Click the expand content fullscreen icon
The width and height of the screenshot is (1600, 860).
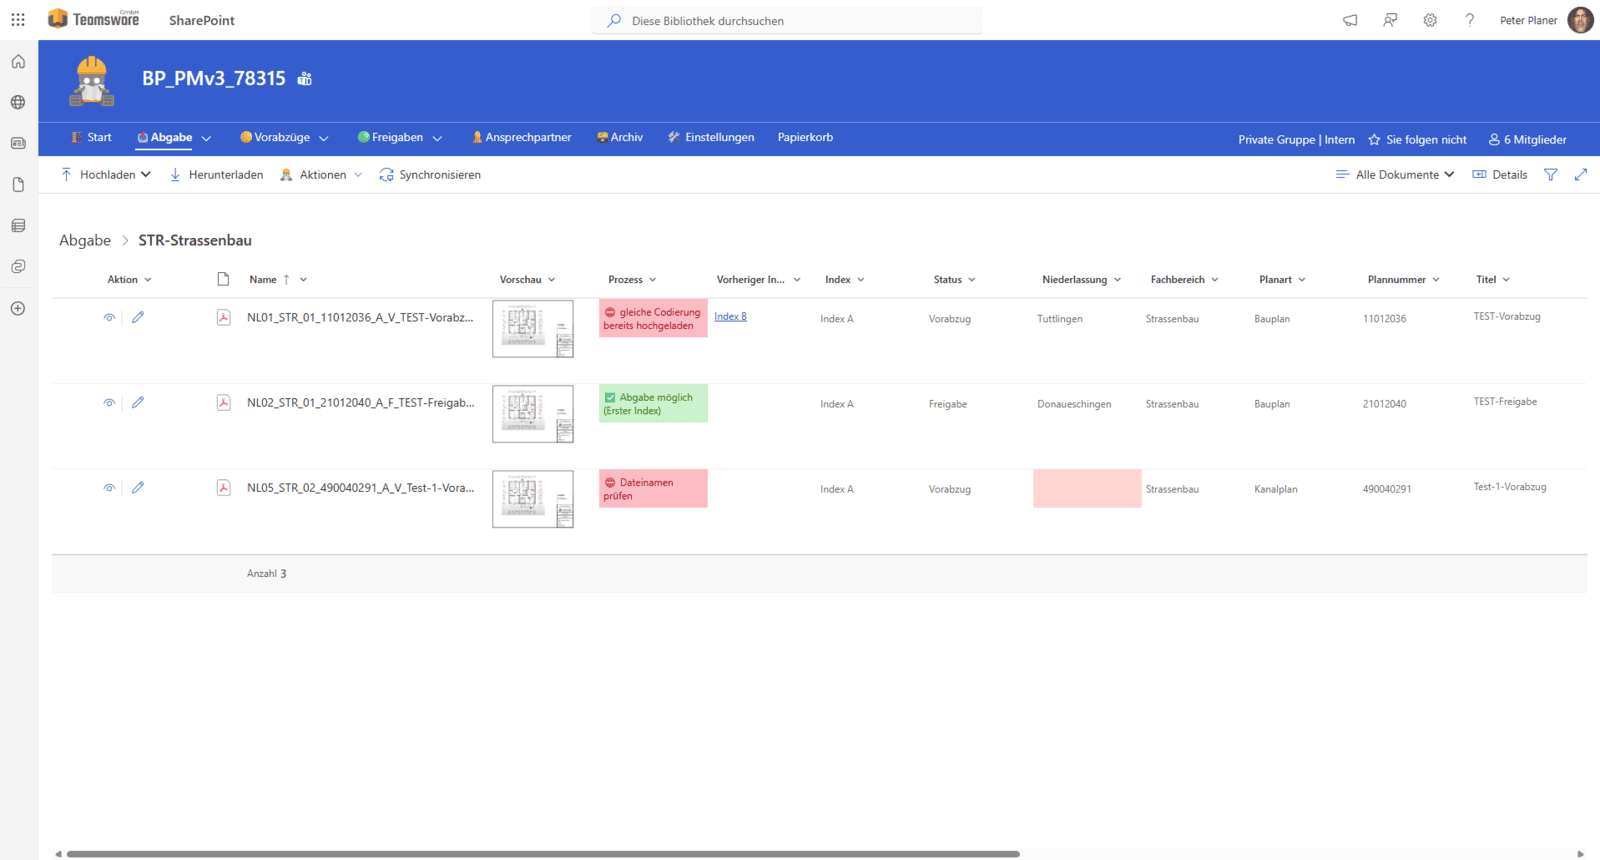point(1580,175)
